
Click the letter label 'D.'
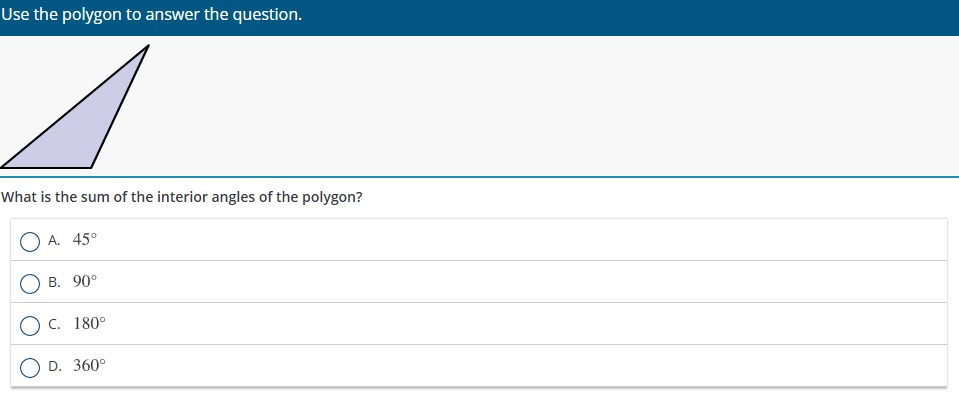pyautogui.click(x=54, y=367)
